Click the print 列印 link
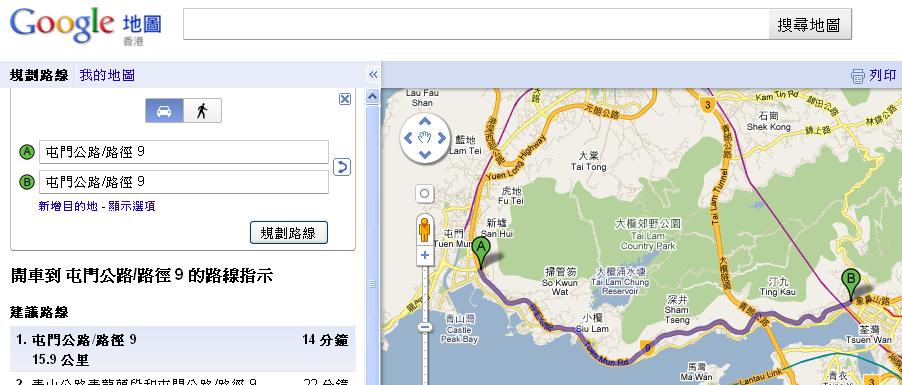Viewport: 902px width, 385px height. 873,75
